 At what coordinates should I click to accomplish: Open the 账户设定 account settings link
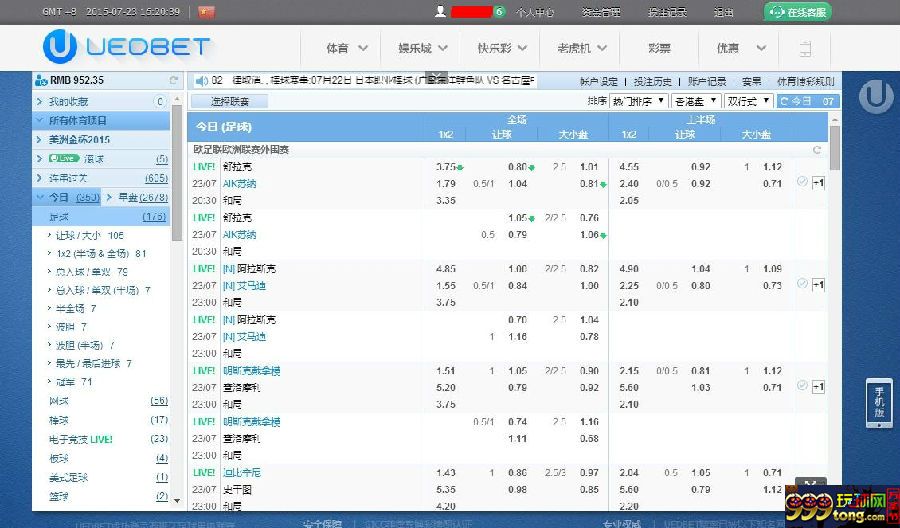(x=599, y=81)
